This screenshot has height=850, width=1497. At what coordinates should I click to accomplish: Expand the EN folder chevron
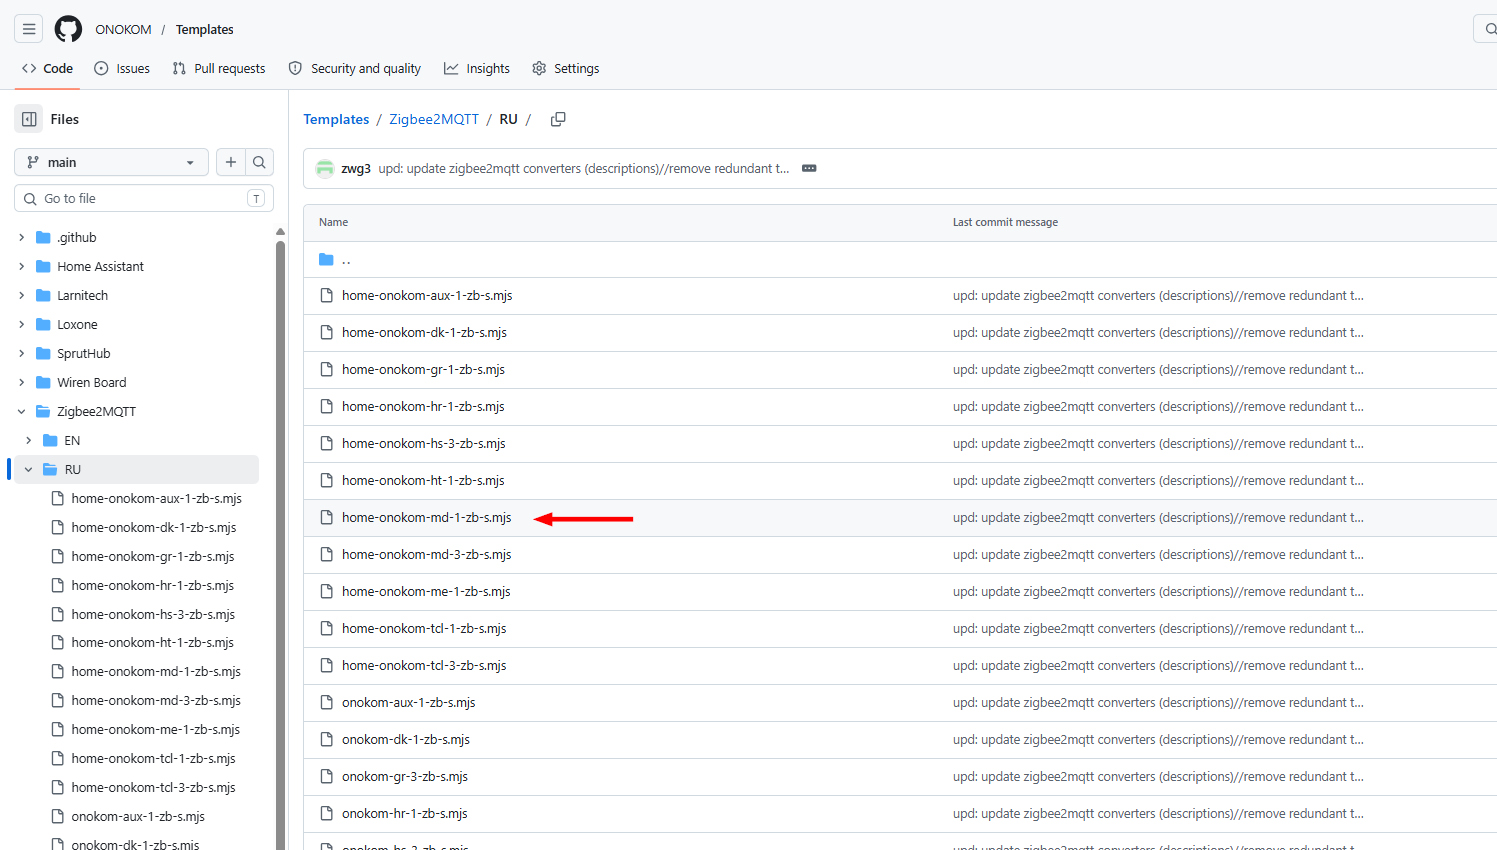[29, 441]
